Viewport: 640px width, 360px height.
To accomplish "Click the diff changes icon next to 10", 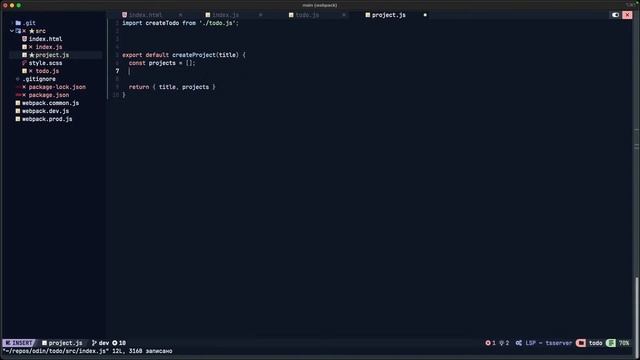I will [x=115, y=343].
